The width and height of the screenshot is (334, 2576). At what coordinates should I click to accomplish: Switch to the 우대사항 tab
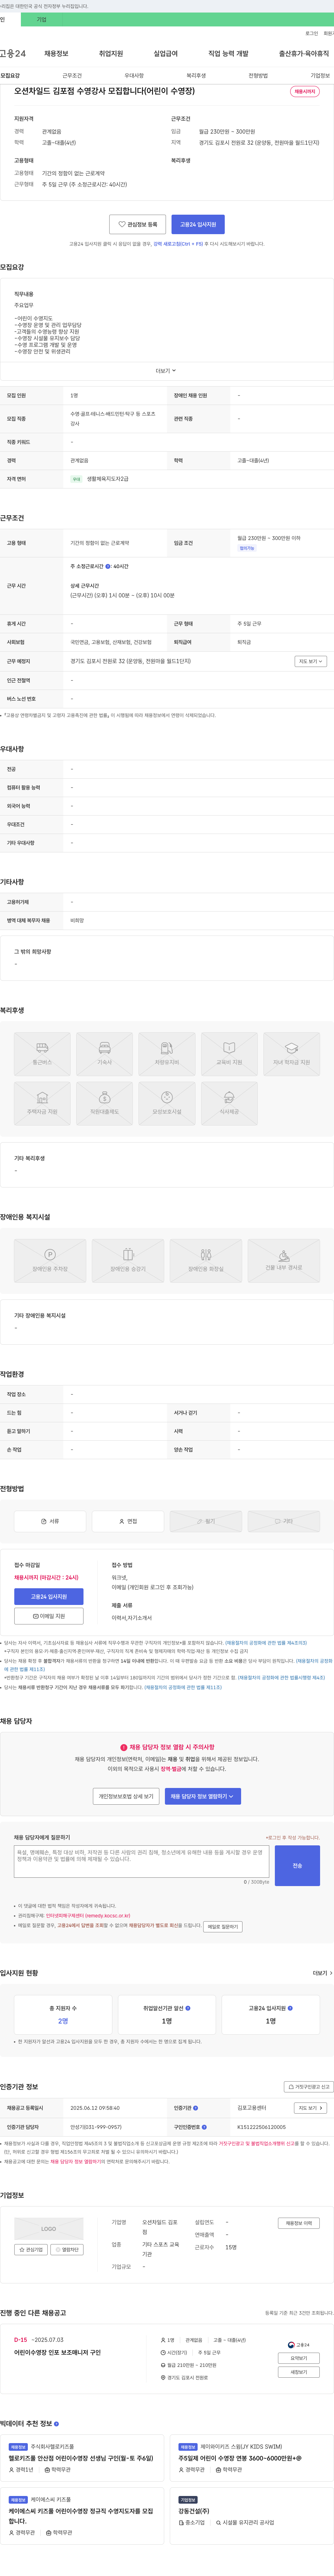click(x=134, y=76)
